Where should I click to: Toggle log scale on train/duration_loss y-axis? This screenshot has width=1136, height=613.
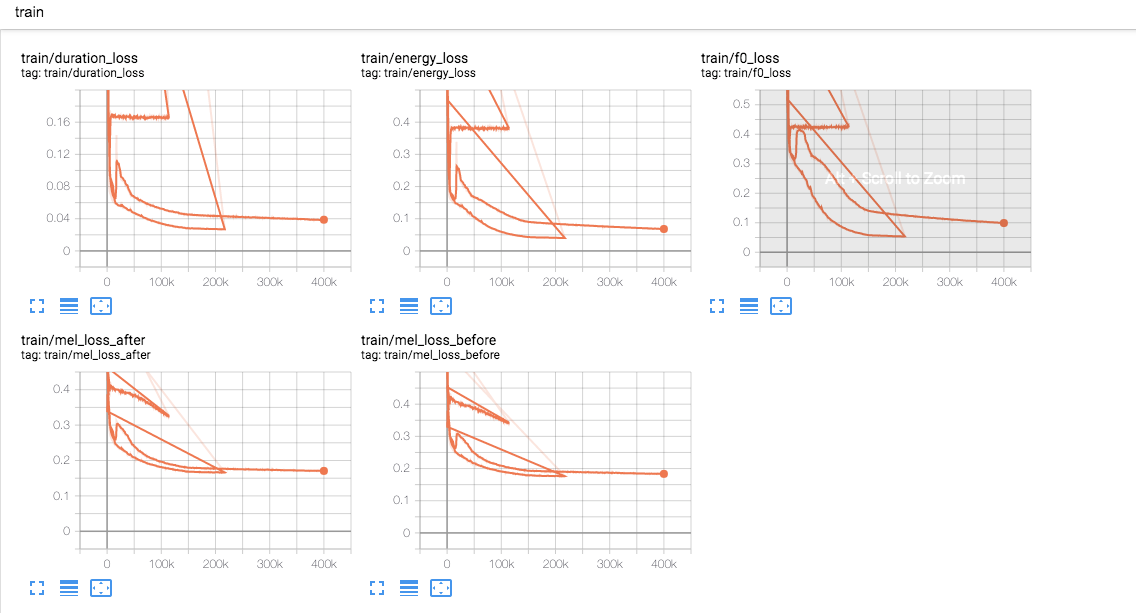pyautogui.click(x=69, y=306)
